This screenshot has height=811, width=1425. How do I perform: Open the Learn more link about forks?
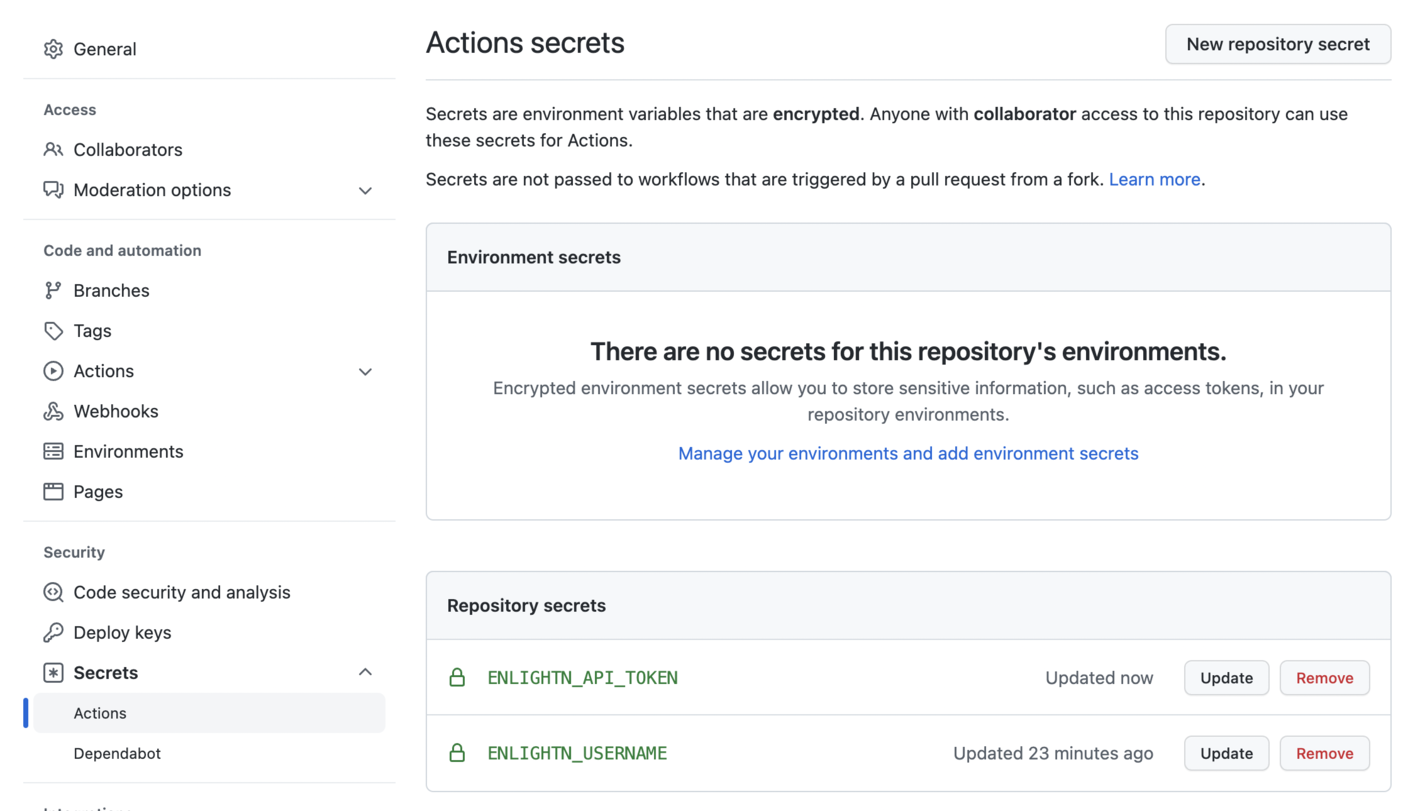point(1154,179)
